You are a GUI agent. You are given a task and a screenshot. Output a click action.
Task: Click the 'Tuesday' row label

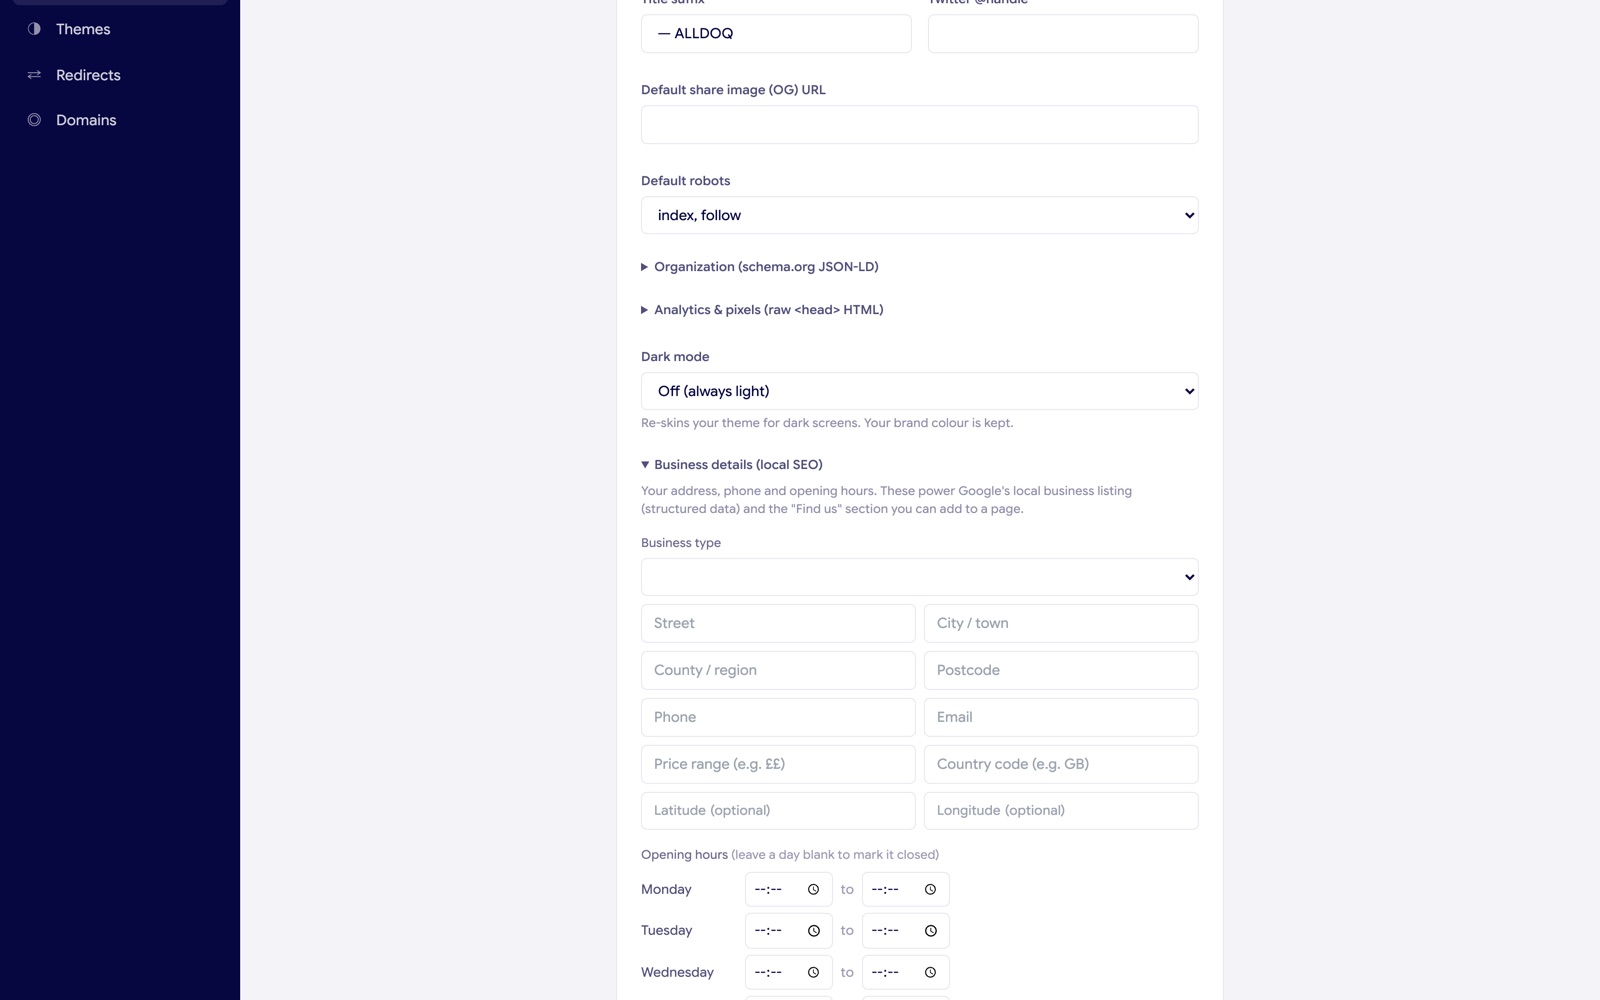(x=666, y=931)
